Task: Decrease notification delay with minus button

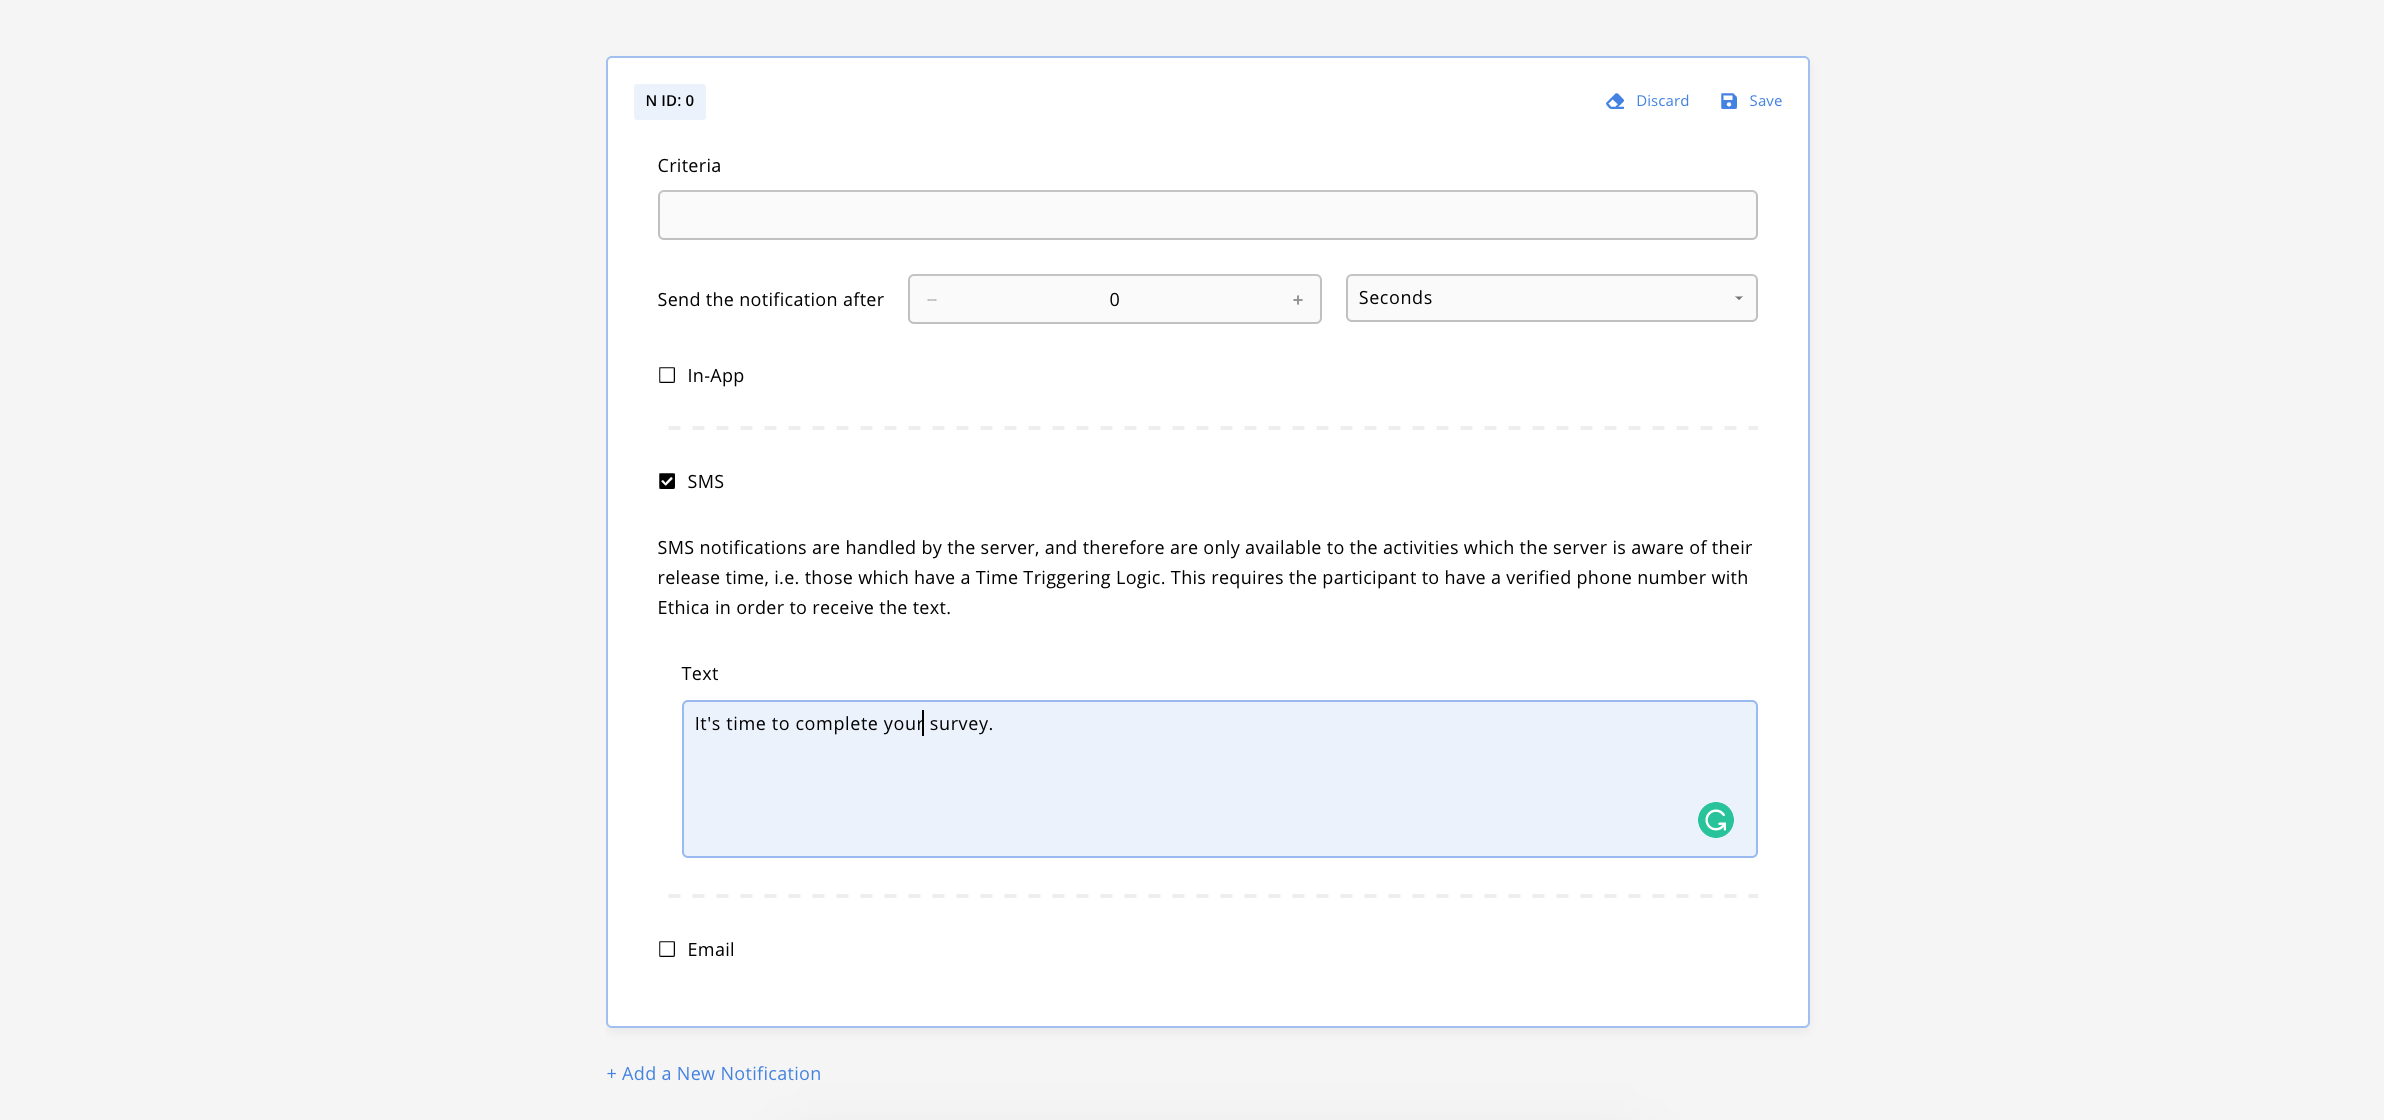Action: click(x=932, y=300)
